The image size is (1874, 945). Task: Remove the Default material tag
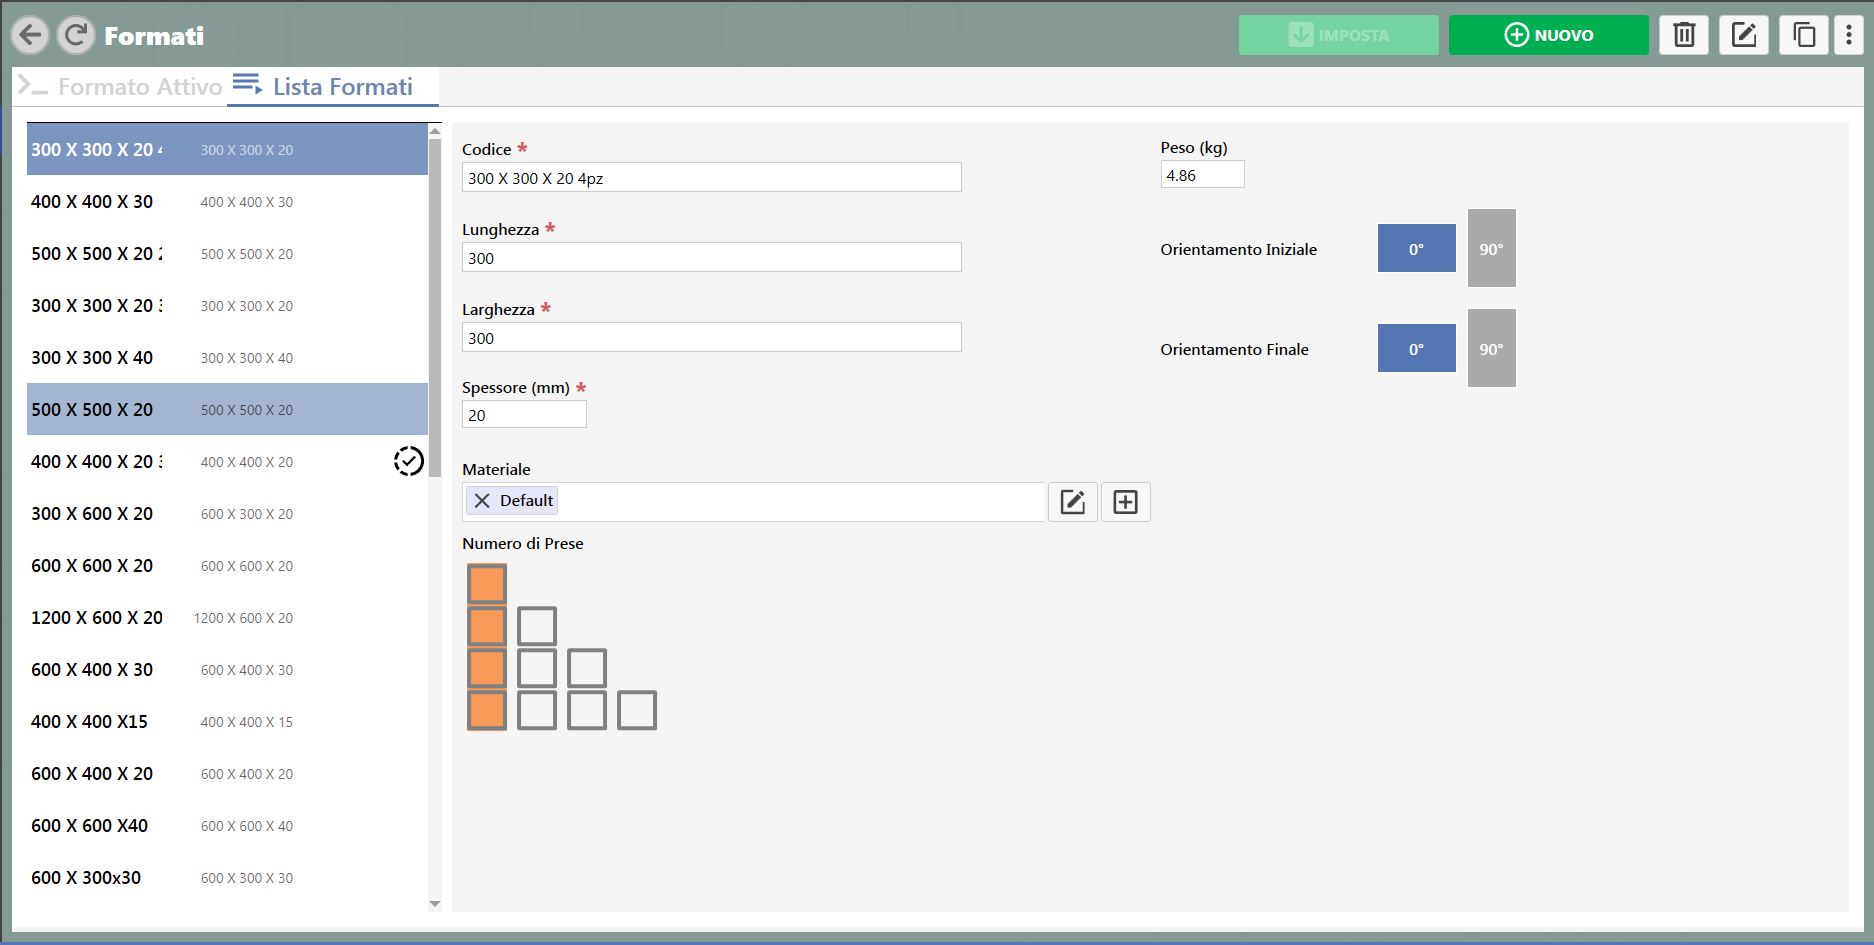(x=482, y=501)
